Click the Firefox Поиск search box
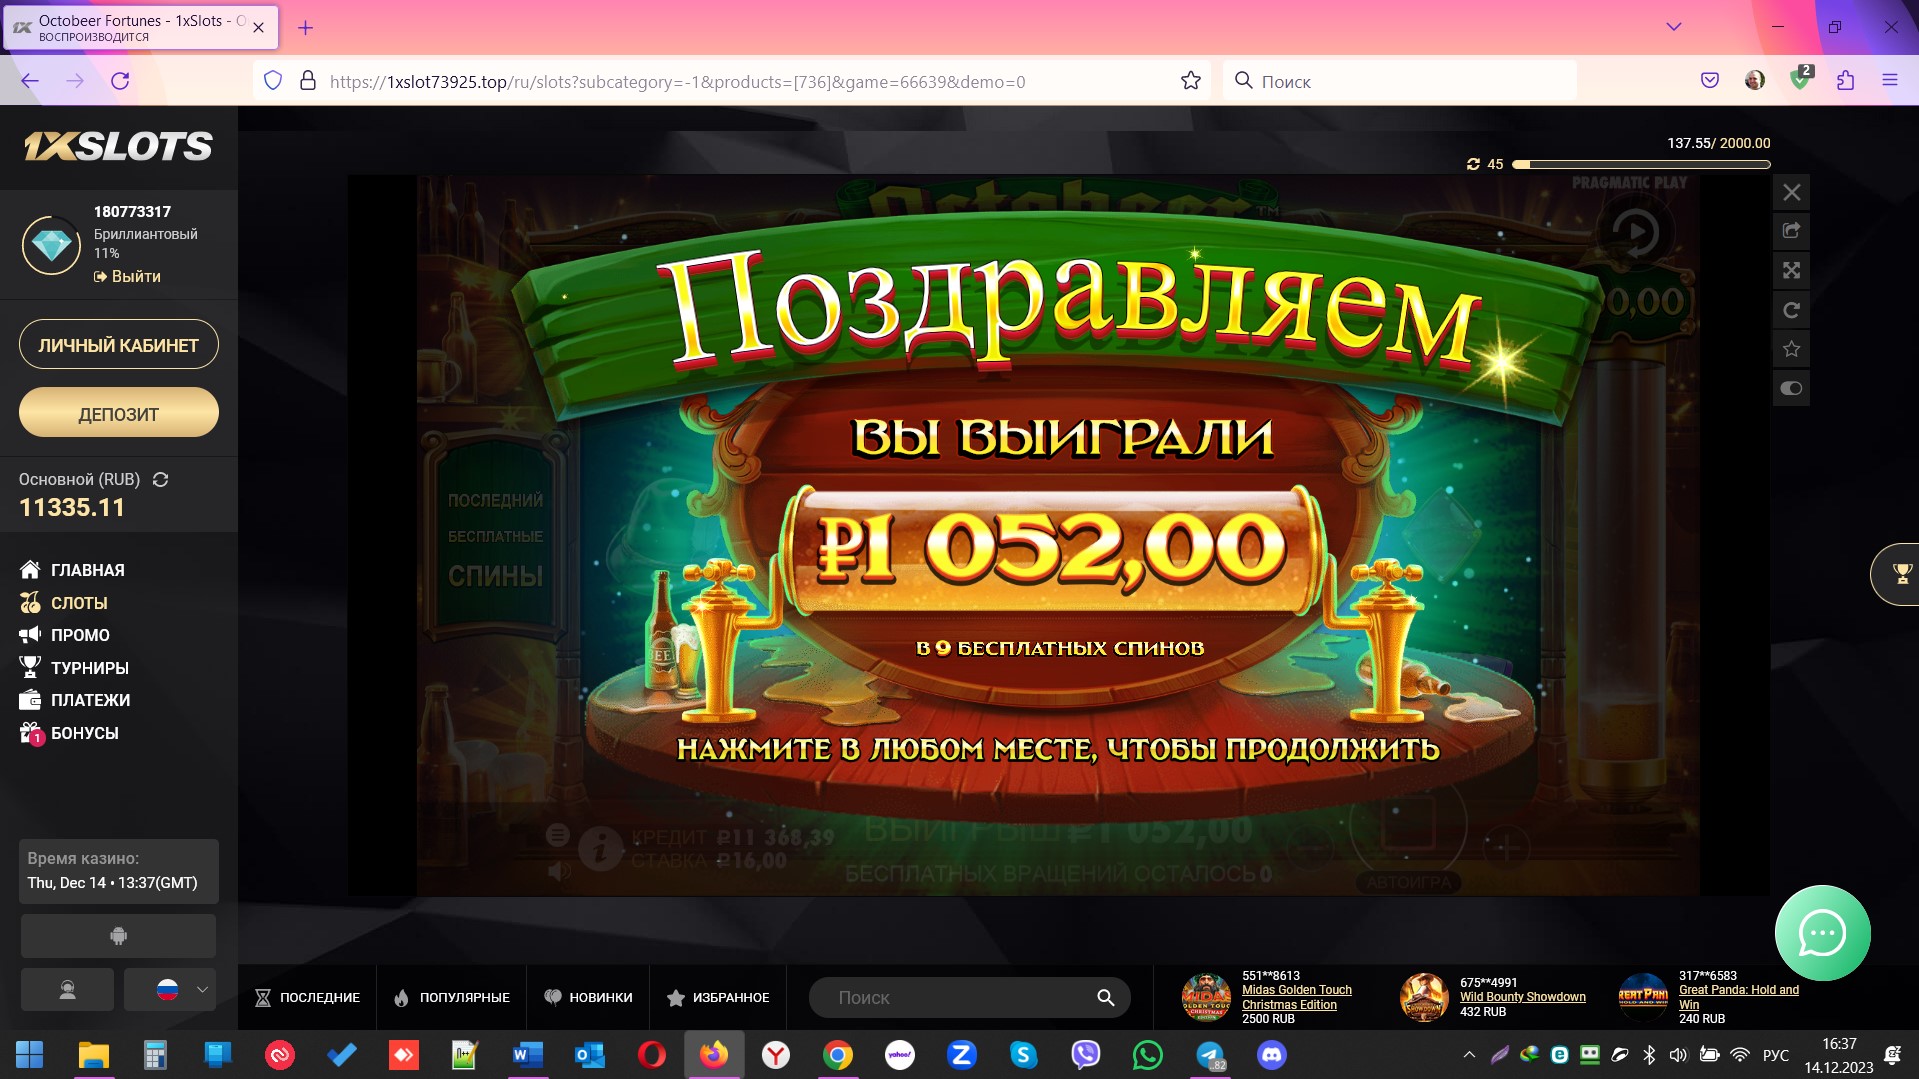This screenshot has width=1919, height=1079. pyautogui.click(x=1400, y=81)
